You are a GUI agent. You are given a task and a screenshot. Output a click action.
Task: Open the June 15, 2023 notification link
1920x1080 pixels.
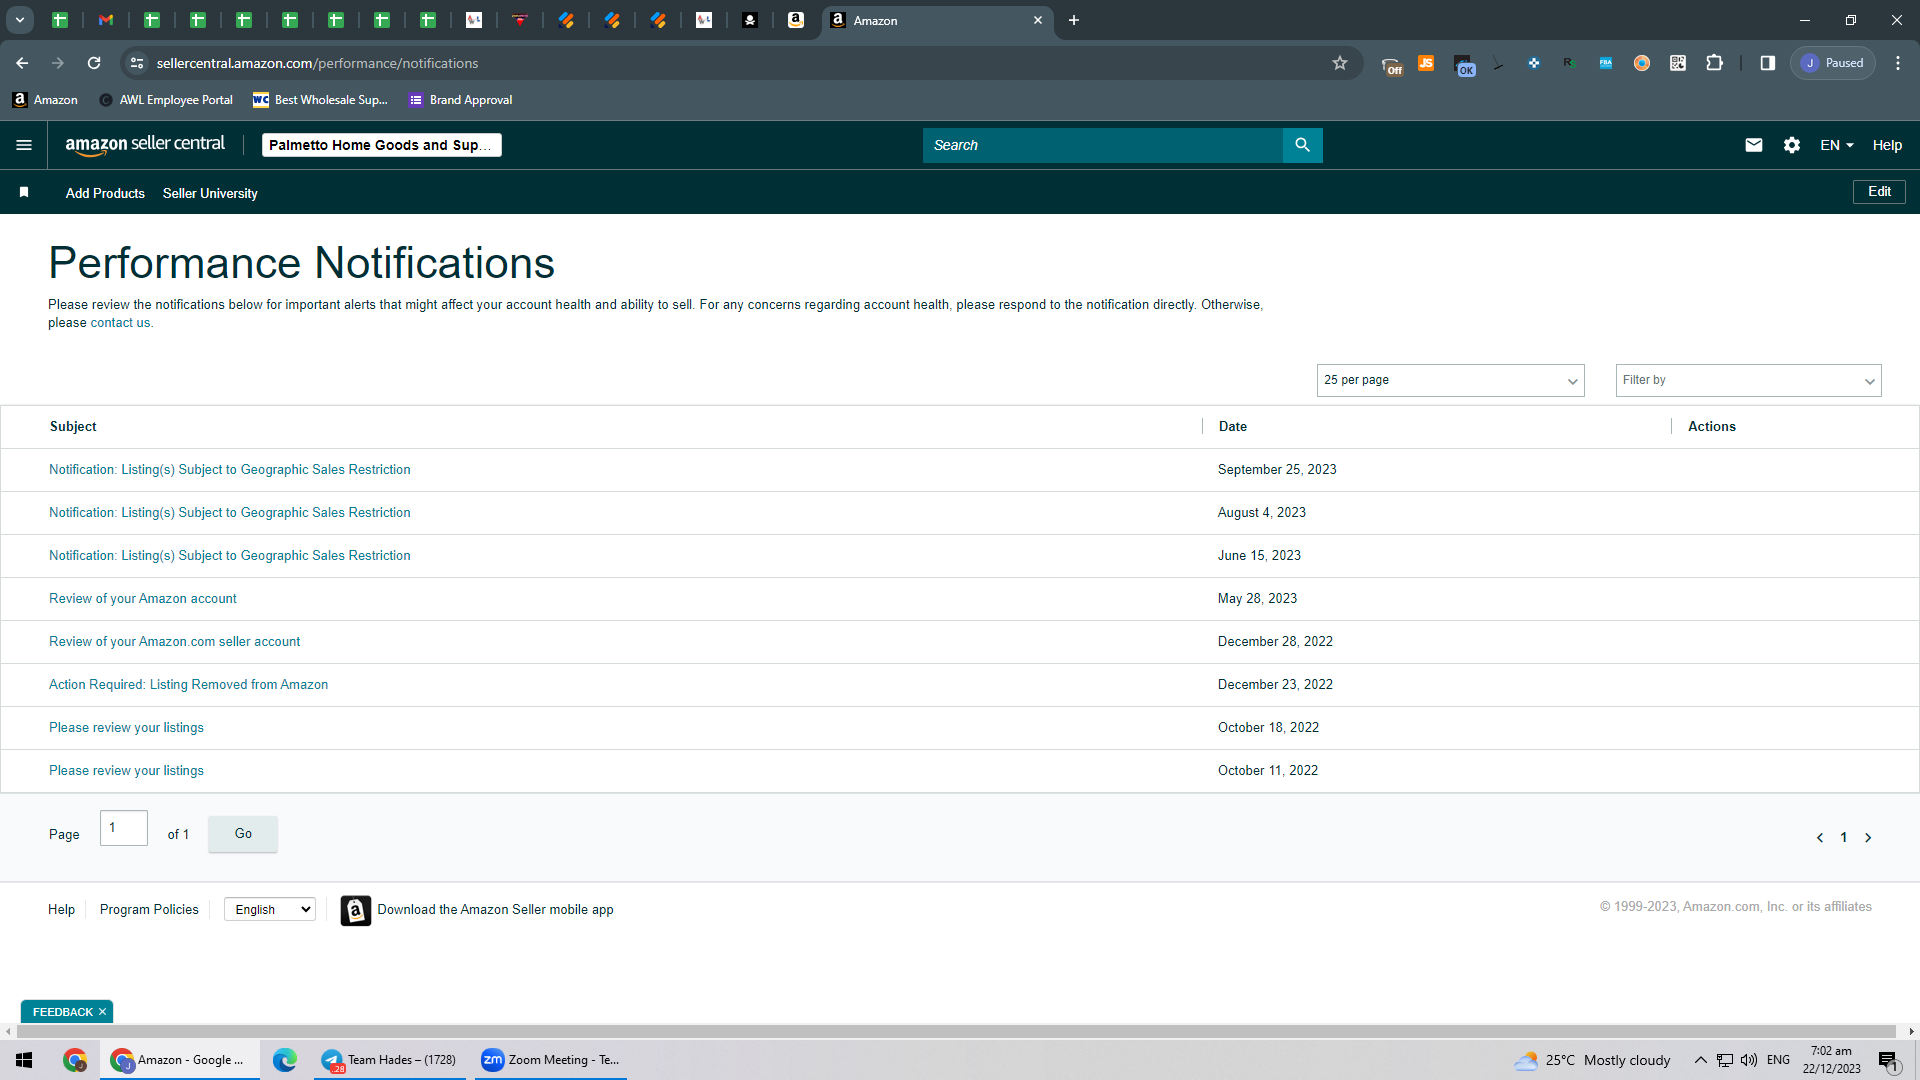(x=229, y=555)
